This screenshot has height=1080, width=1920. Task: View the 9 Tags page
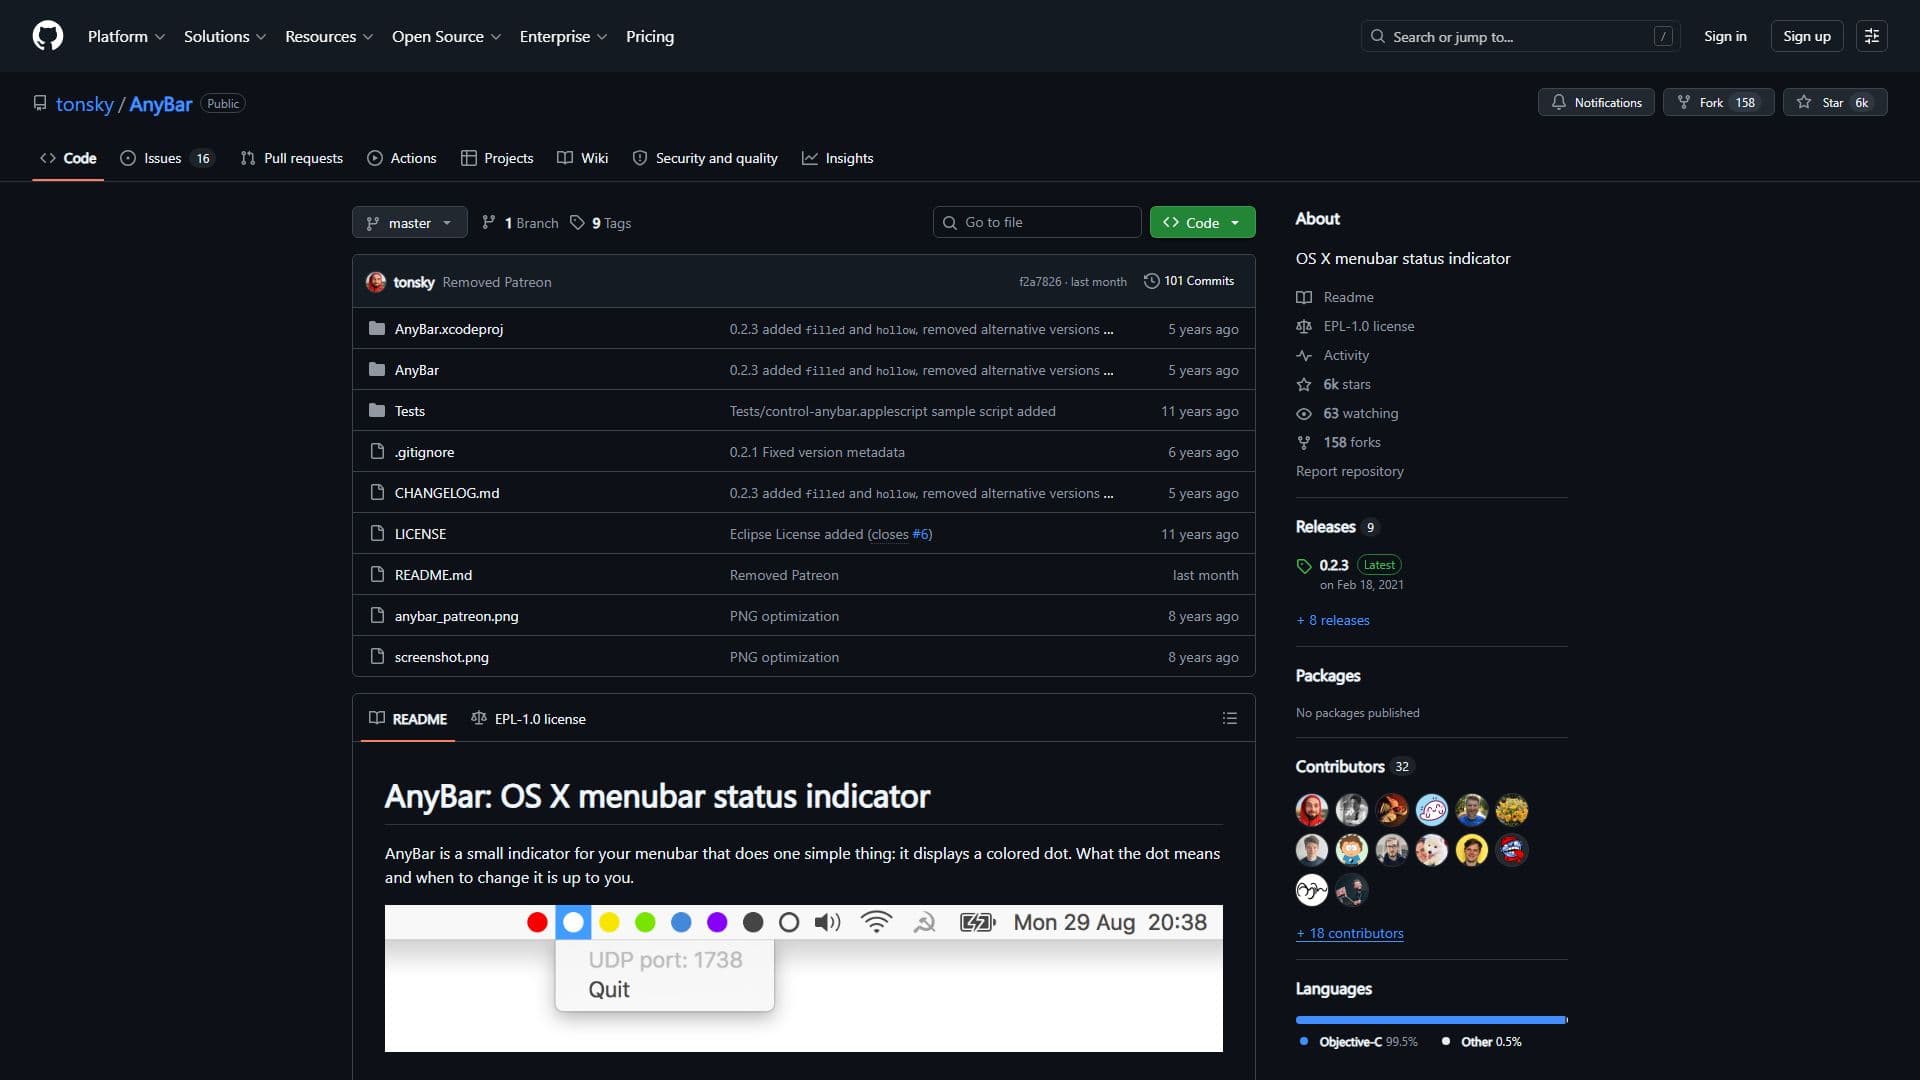(x=601, y=223)
